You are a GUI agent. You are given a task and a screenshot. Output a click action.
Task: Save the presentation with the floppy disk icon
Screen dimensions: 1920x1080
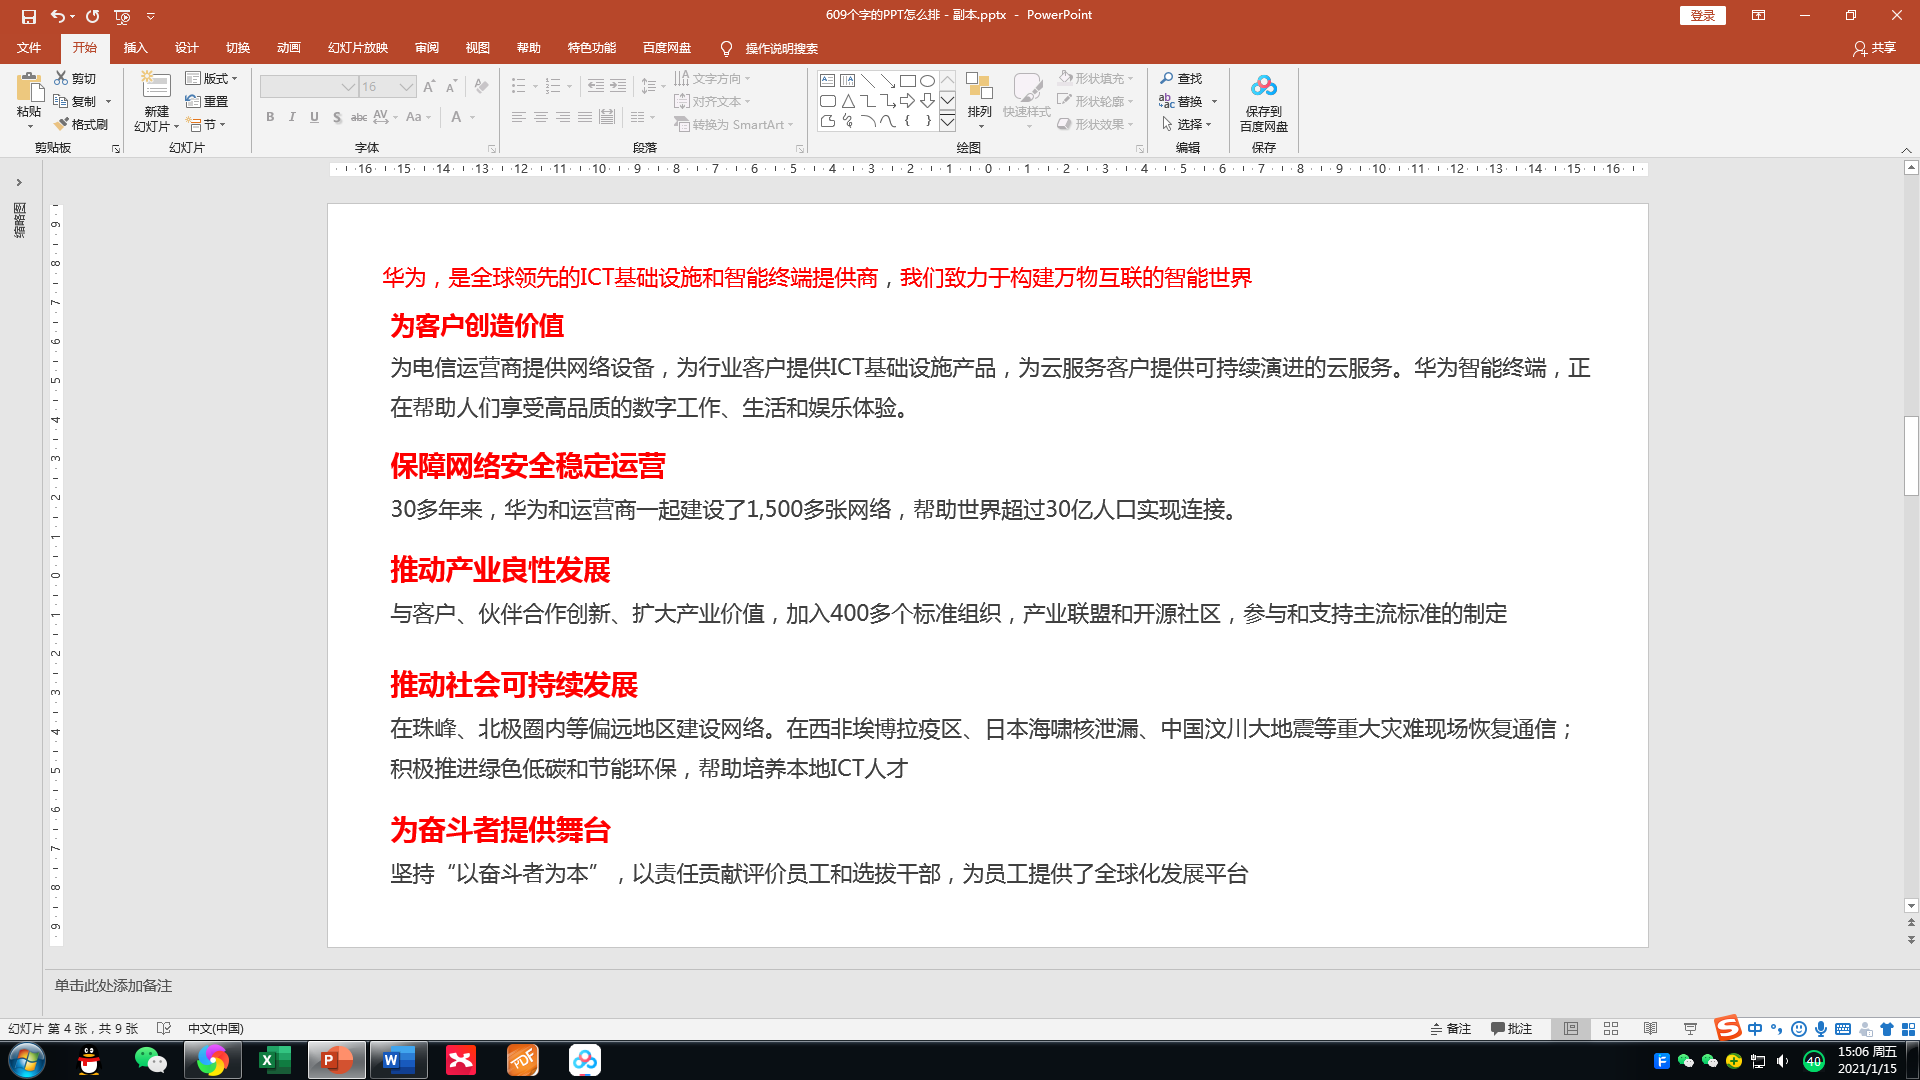point(28,16)
